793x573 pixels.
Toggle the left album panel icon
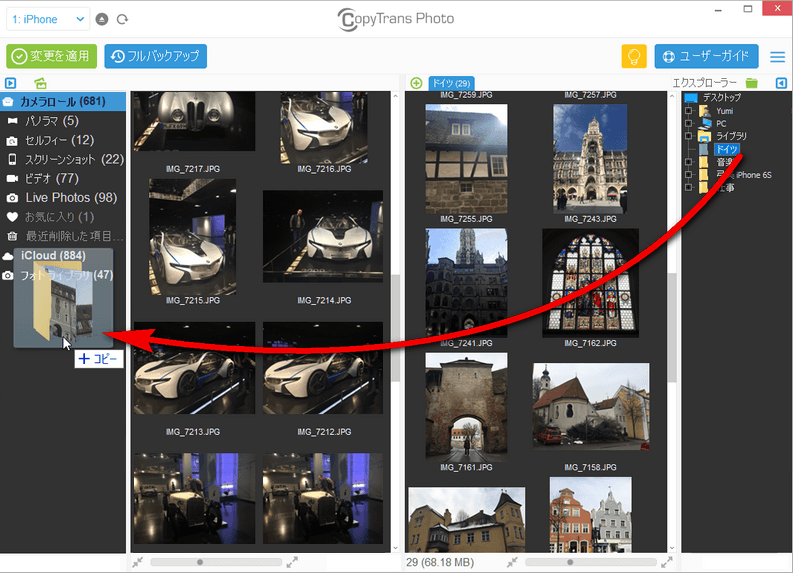point(11,83)
